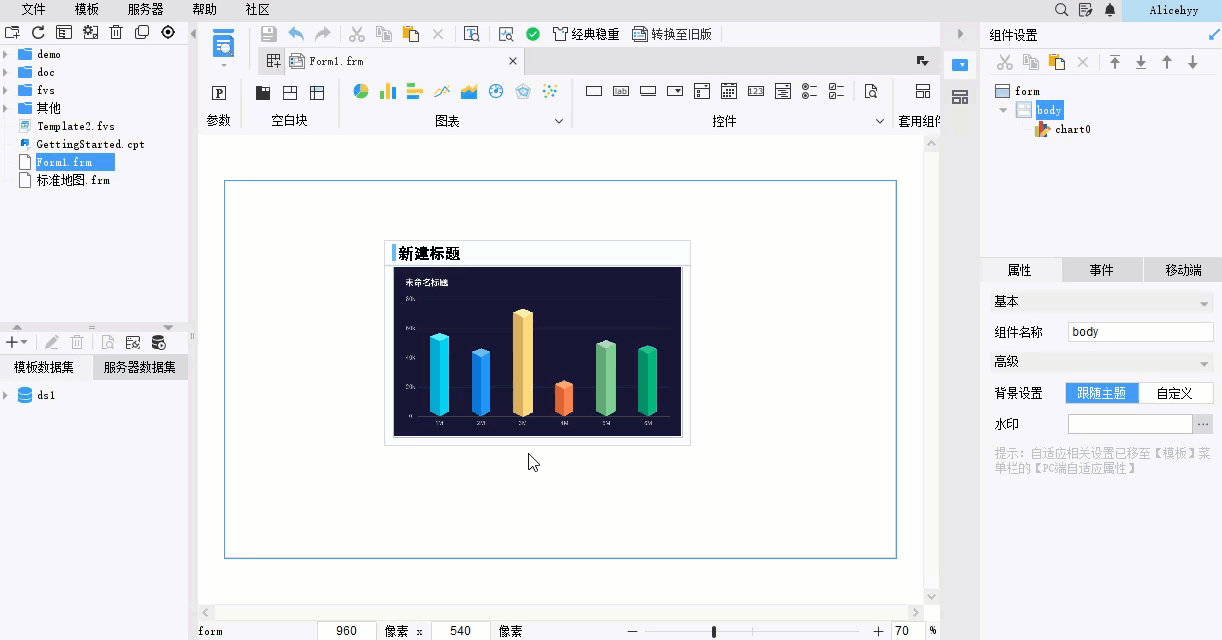Insert a dropdown combo box widget
The width and height of the screenshot is (1222, 640).
point(675,91)
